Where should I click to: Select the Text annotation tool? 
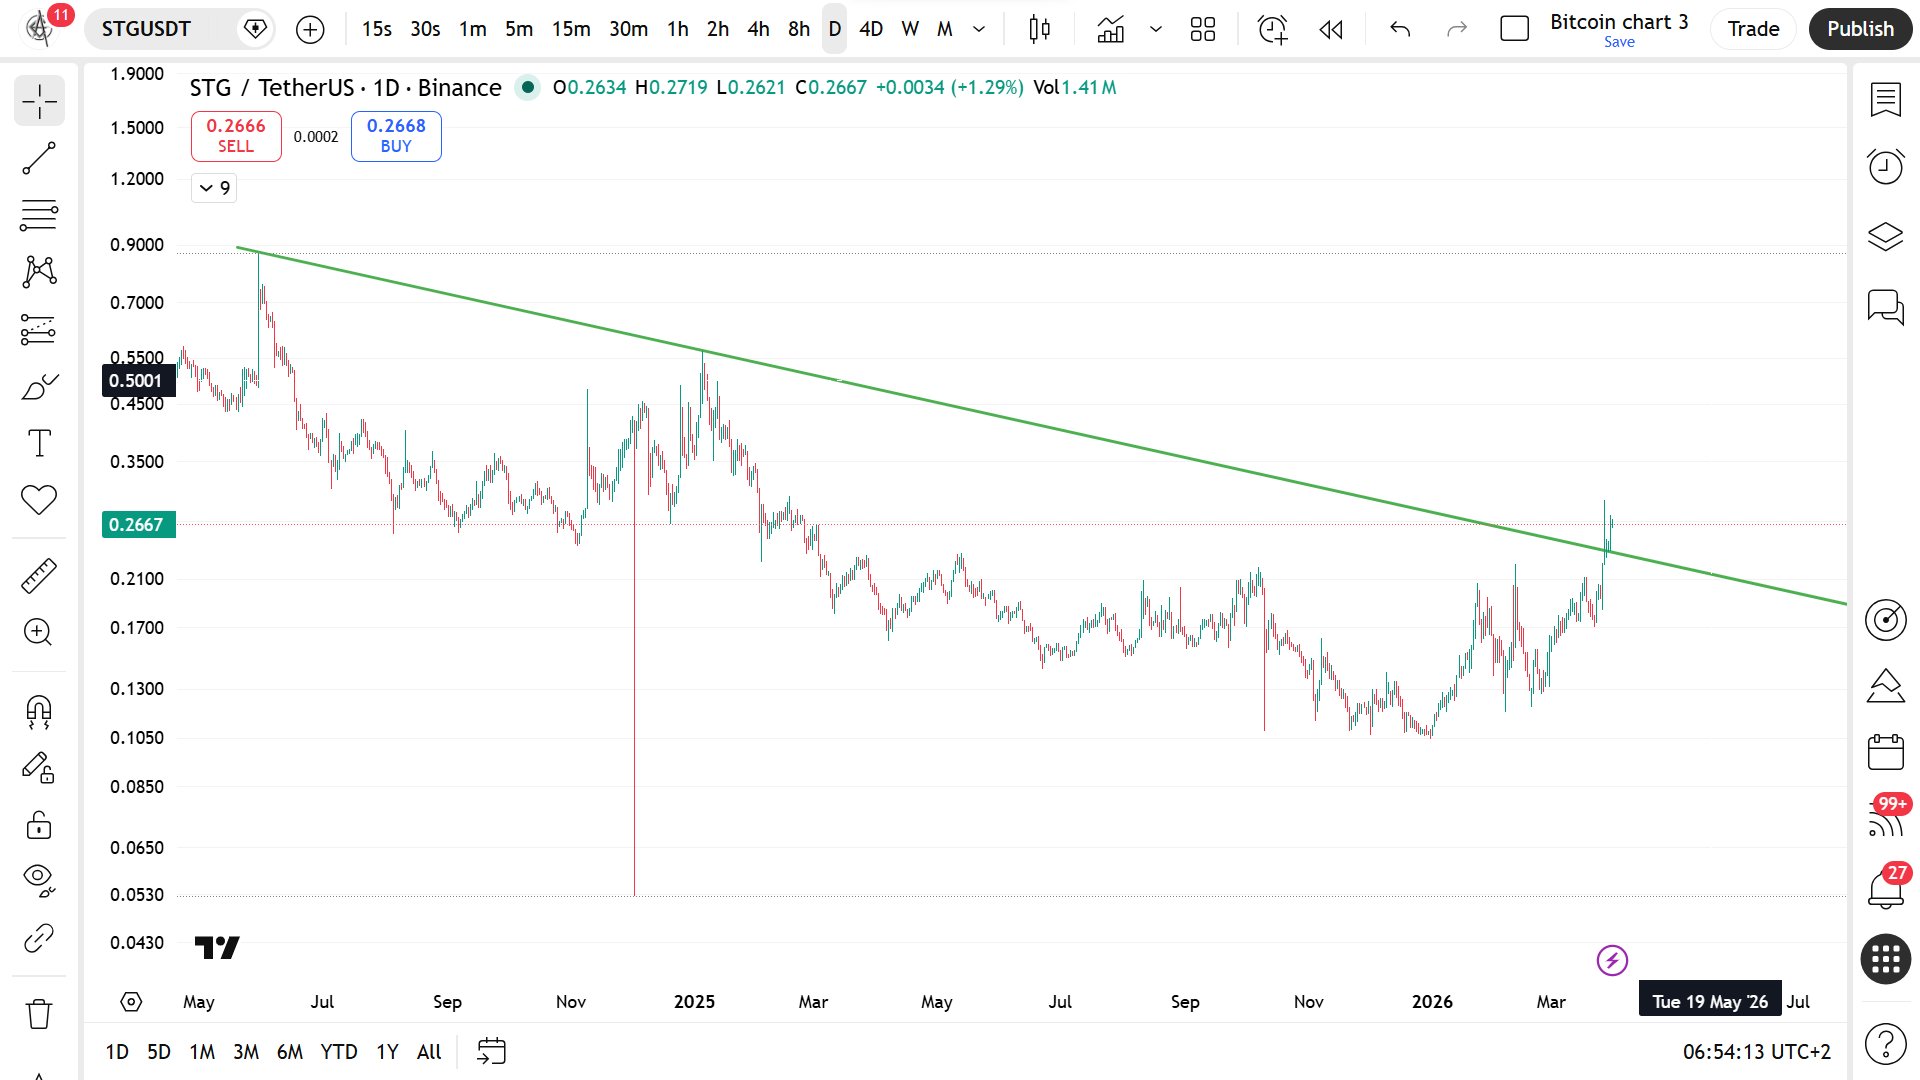coord(39,443)
